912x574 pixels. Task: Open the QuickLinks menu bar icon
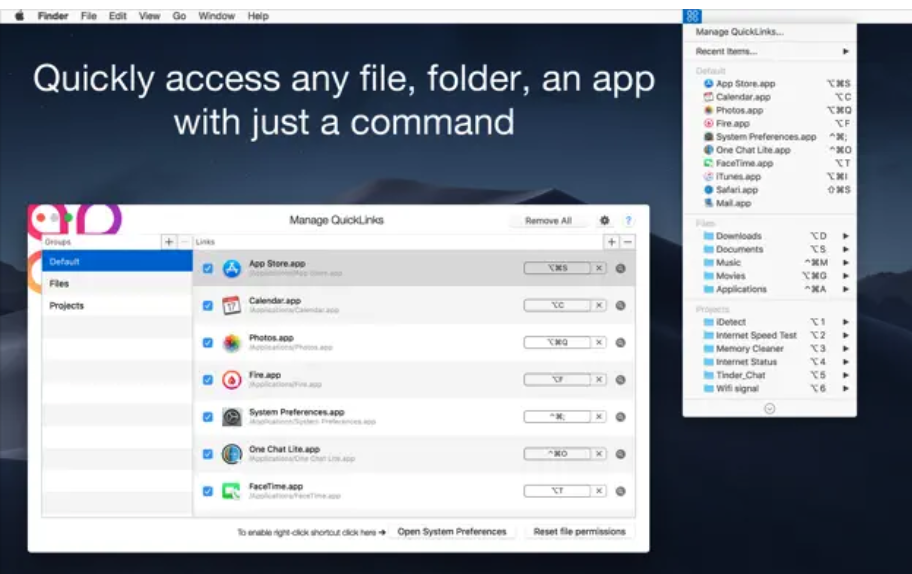tap(692, 16)
